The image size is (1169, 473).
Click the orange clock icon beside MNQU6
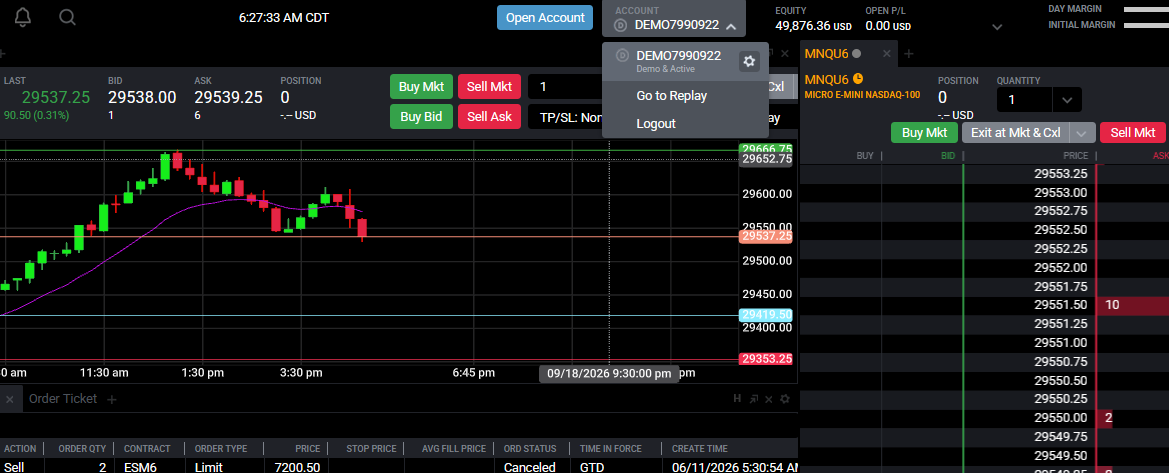pos(857,78)
